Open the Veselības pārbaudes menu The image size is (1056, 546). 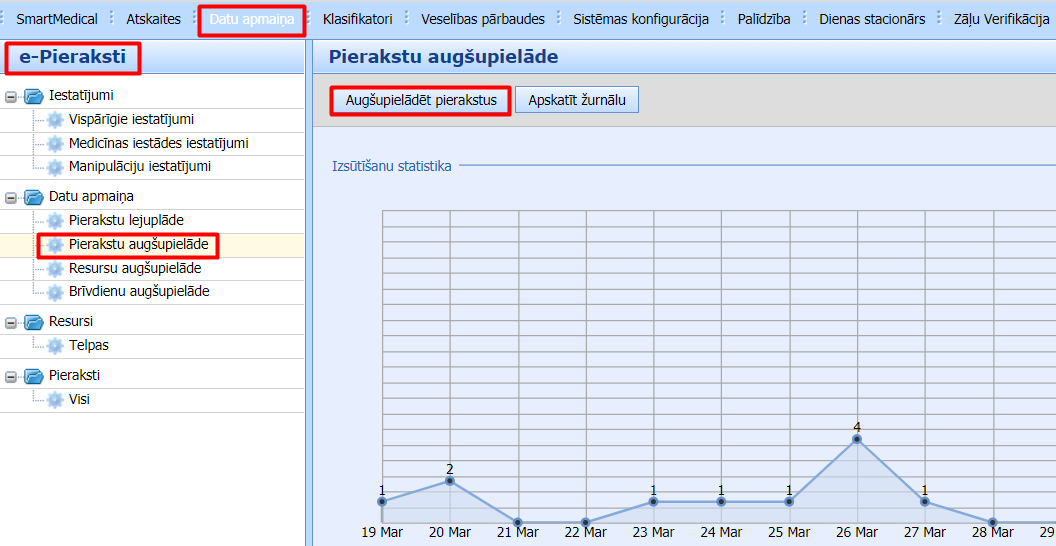tap(483, 19)
